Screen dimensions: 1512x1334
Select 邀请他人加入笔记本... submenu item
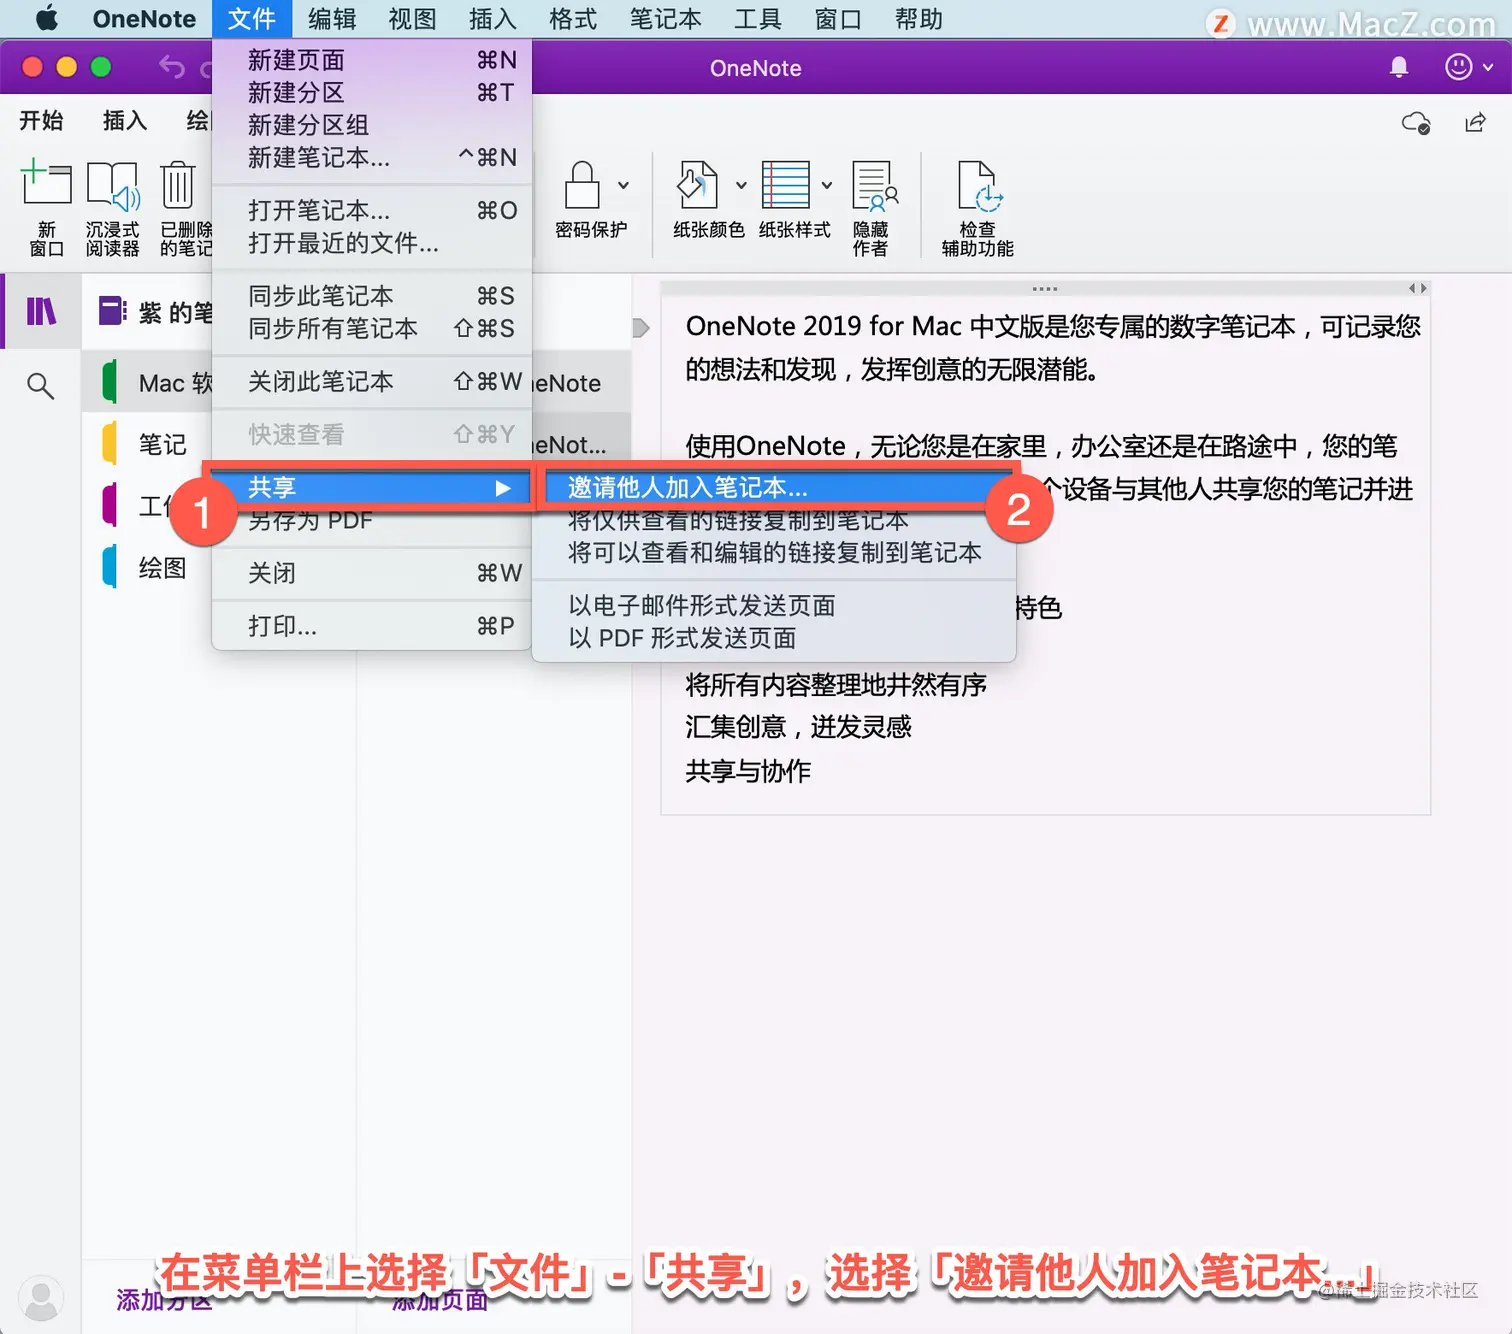(774, 487)
